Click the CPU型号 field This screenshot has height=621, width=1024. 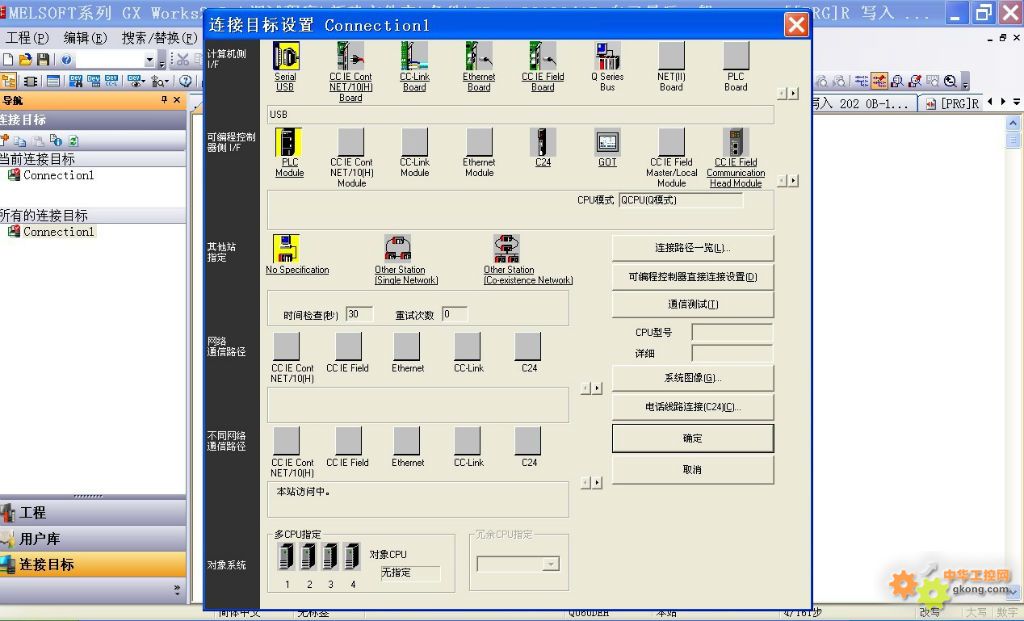coord(732,332)
